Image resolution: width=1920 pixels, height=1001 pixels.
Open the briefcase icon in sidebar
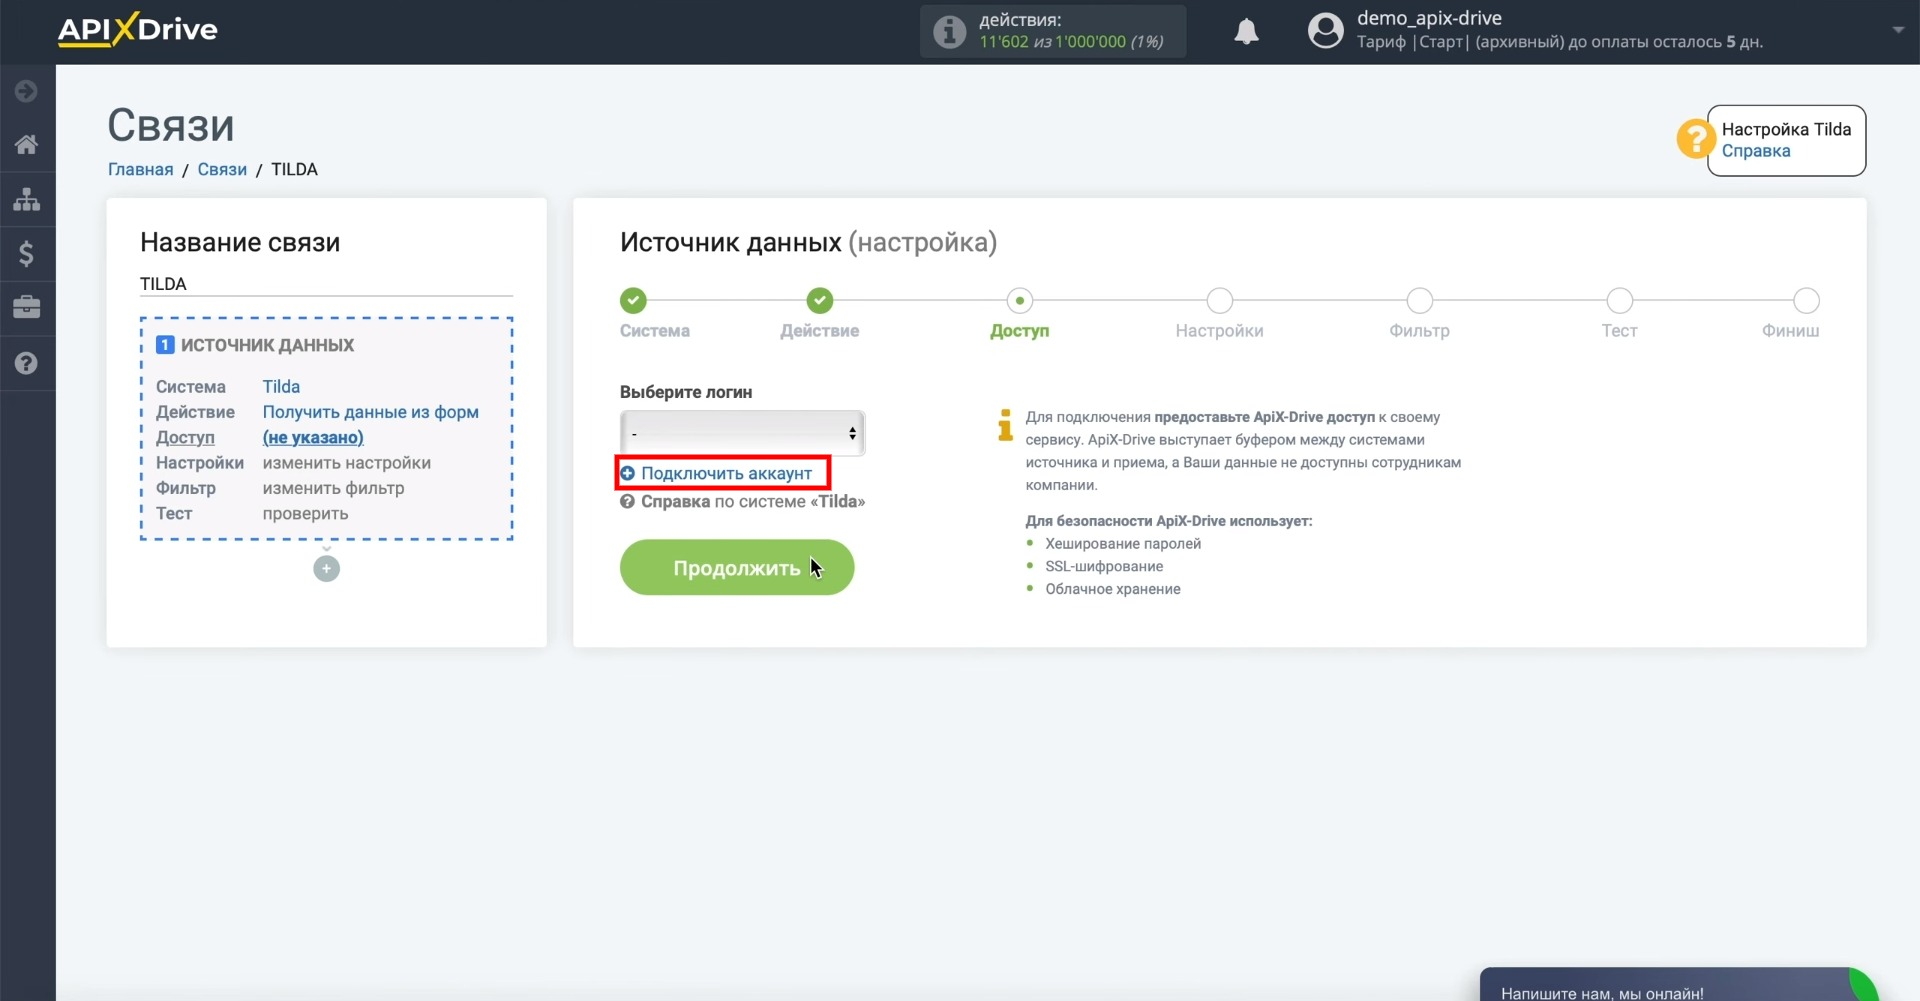(x=27, y=307)
